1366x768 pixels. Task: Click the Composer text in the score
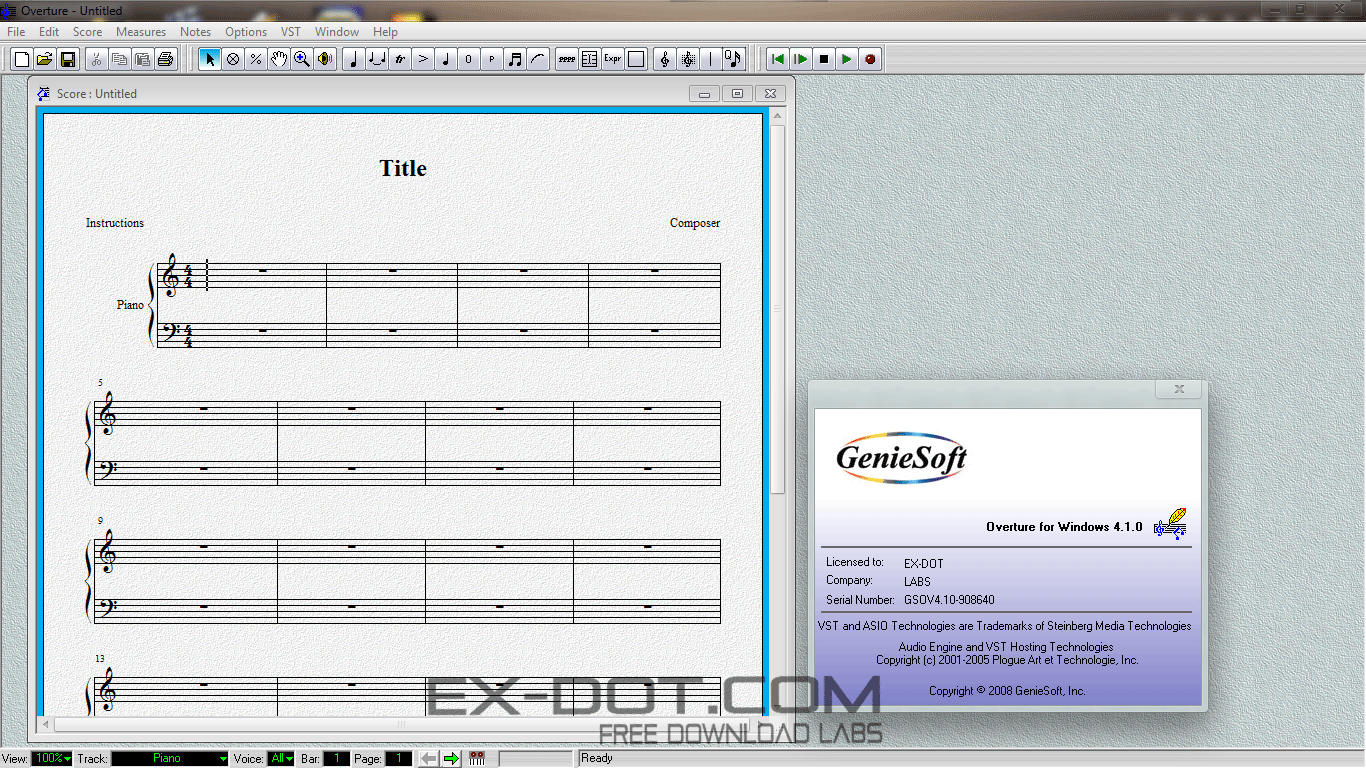coord(695,223)
